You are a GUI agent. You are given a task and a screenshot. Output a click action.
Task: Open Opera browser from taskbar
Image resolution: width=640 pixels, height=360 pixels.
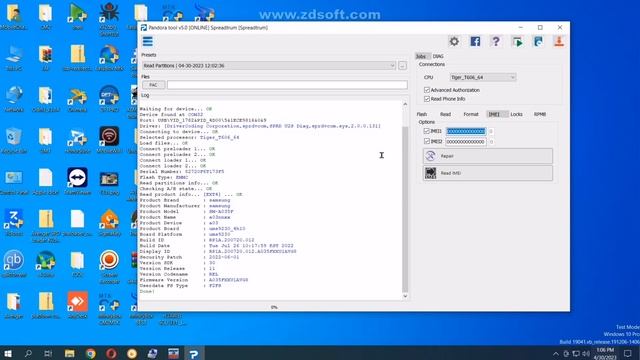tap(111, 353)
